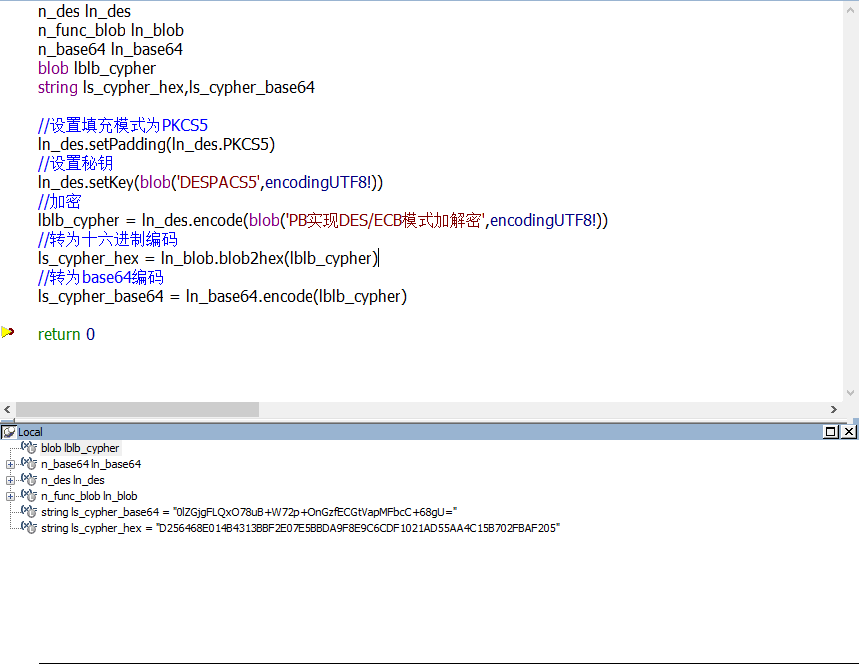This screenshot has height=664, width=859.
Task: Select the string ls_cypher_hex variable row
Action: point(300,528)
